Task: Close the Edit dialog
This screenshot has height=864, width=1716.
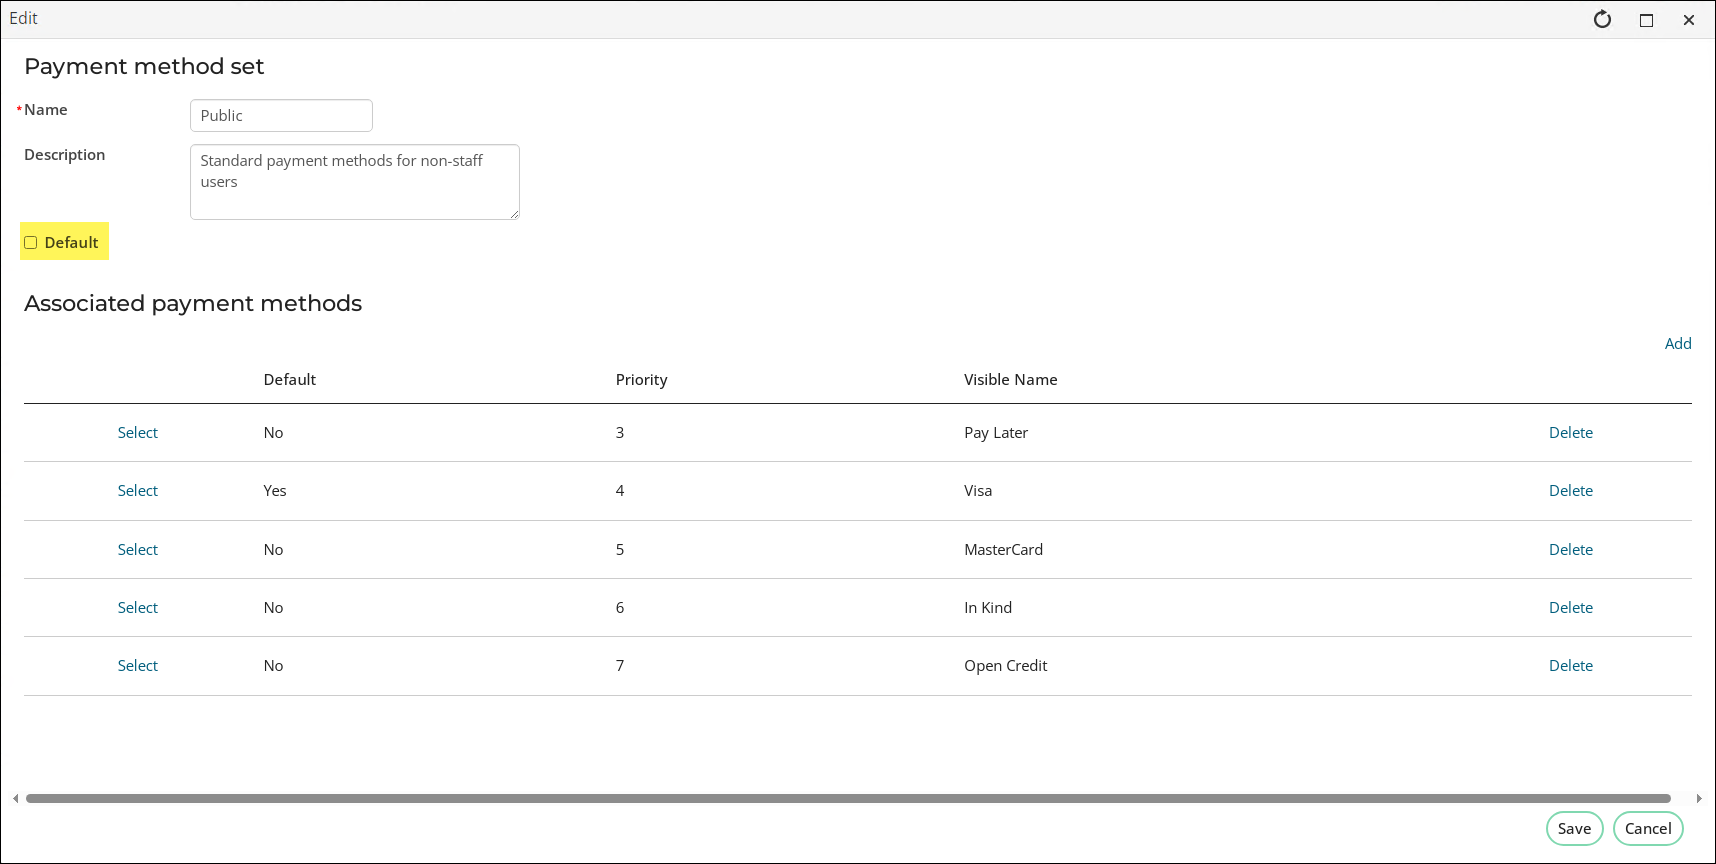Action: coord(1689,20)
